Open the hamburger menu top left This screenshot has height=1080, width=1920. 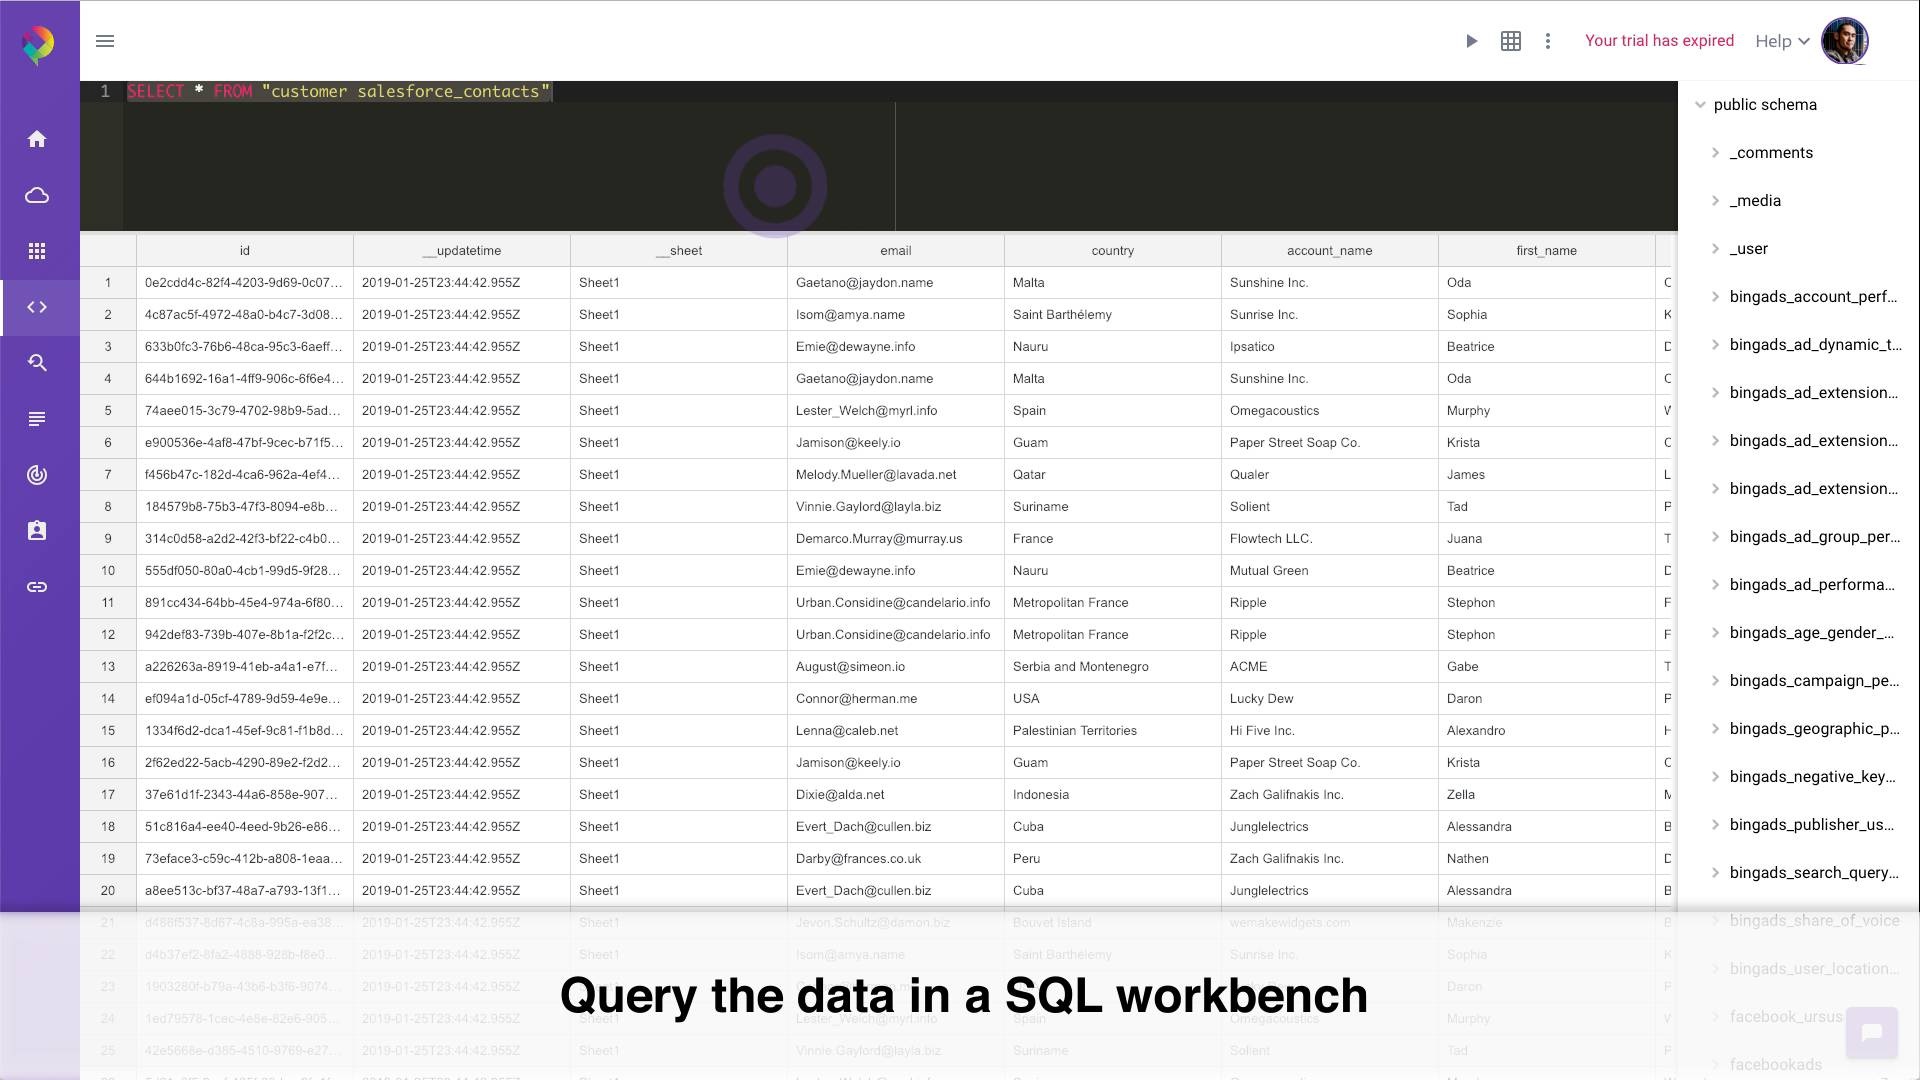pos(104,41)
